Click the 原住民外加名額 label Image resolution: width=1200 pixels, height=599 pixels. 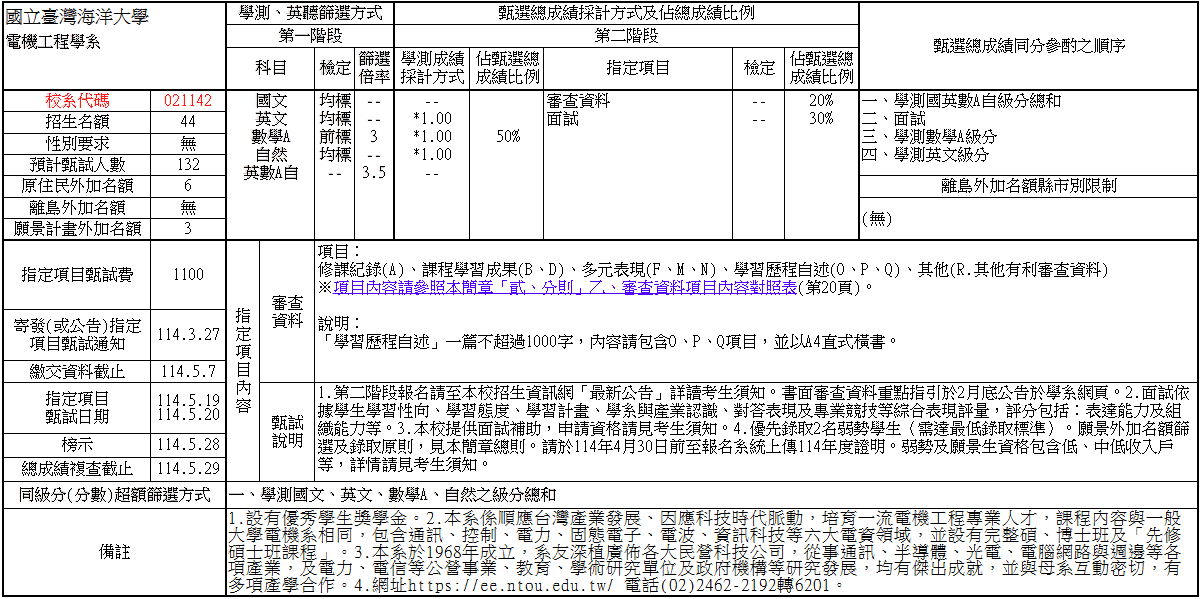click(78, 186)
